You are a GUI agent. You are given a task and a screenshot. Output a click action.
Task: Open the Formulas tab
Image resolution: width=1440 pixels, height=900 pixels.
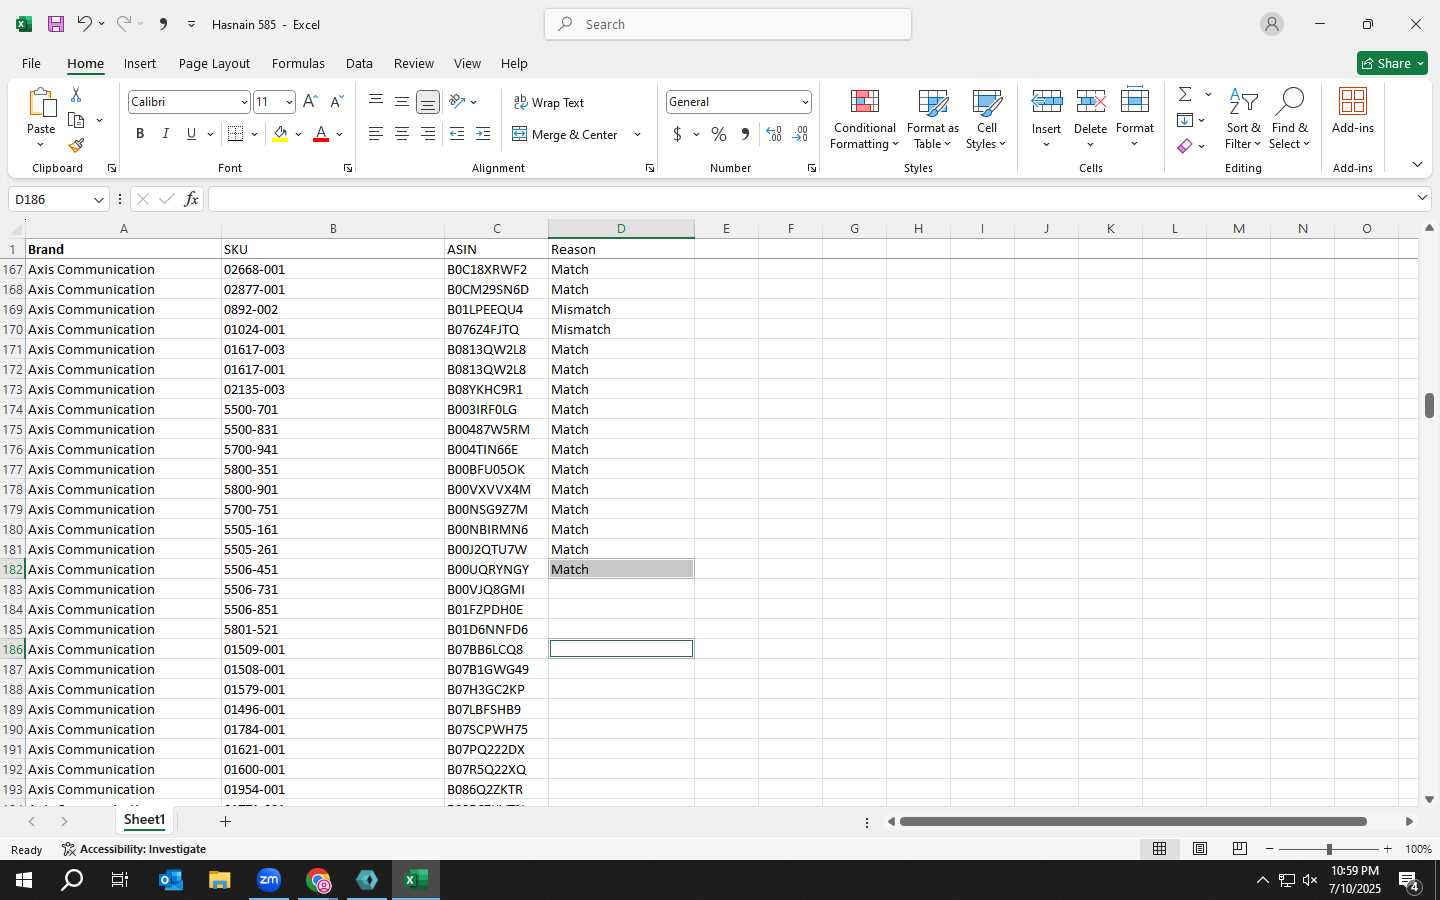click(298, 63)
